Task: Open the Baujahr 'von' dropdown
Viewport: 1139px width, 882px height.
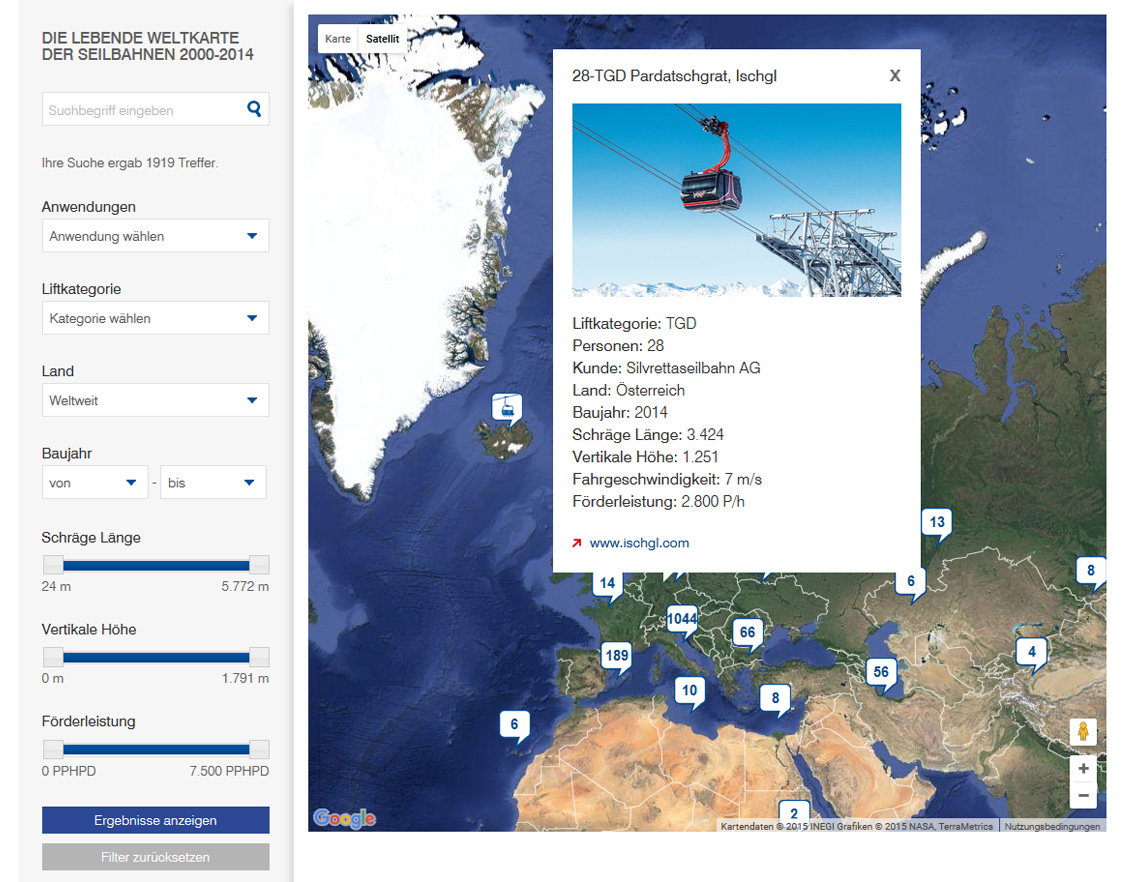Action: [x=94, y=482]
